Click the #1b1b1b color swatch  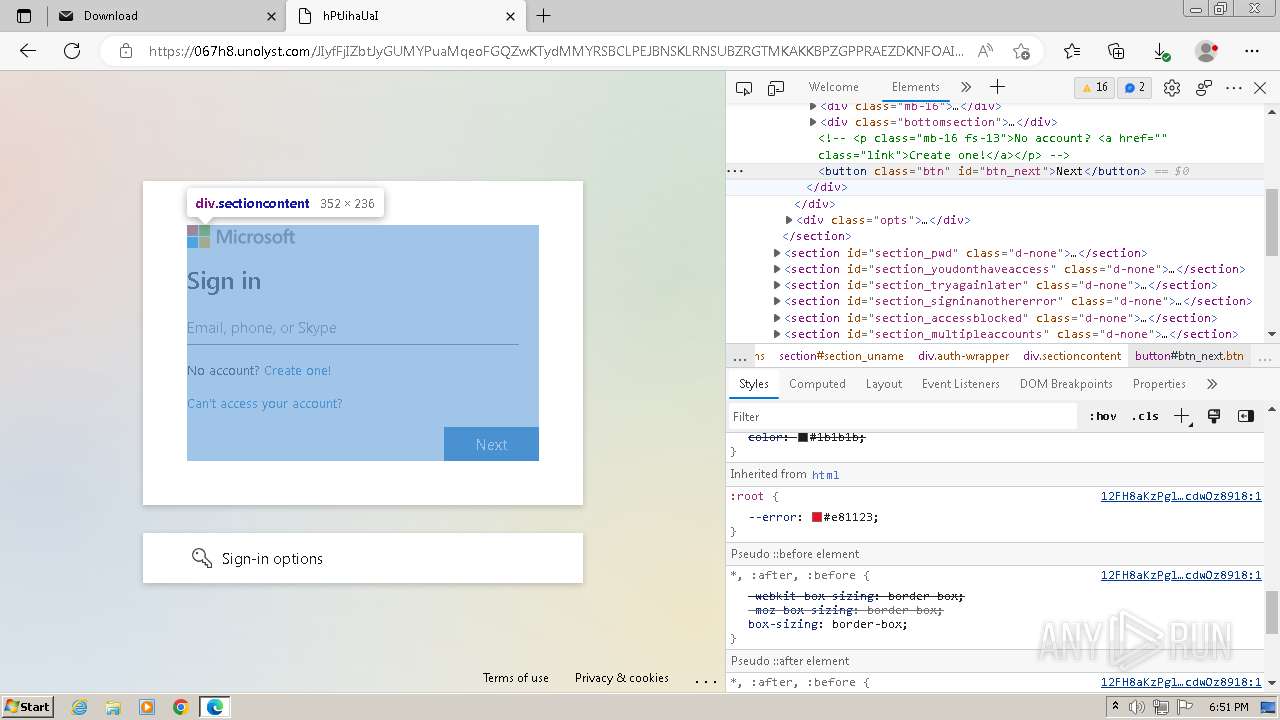click(802, 437)
